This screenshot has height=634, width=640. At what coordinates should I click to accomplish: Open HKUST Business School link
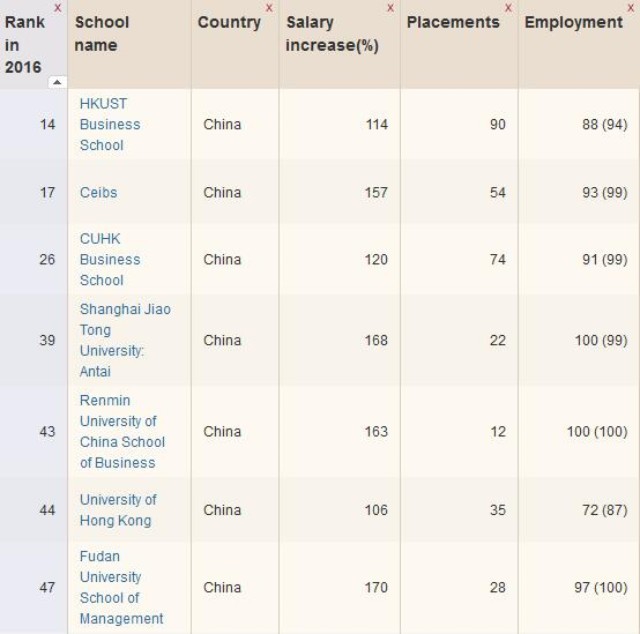point(110,125)
